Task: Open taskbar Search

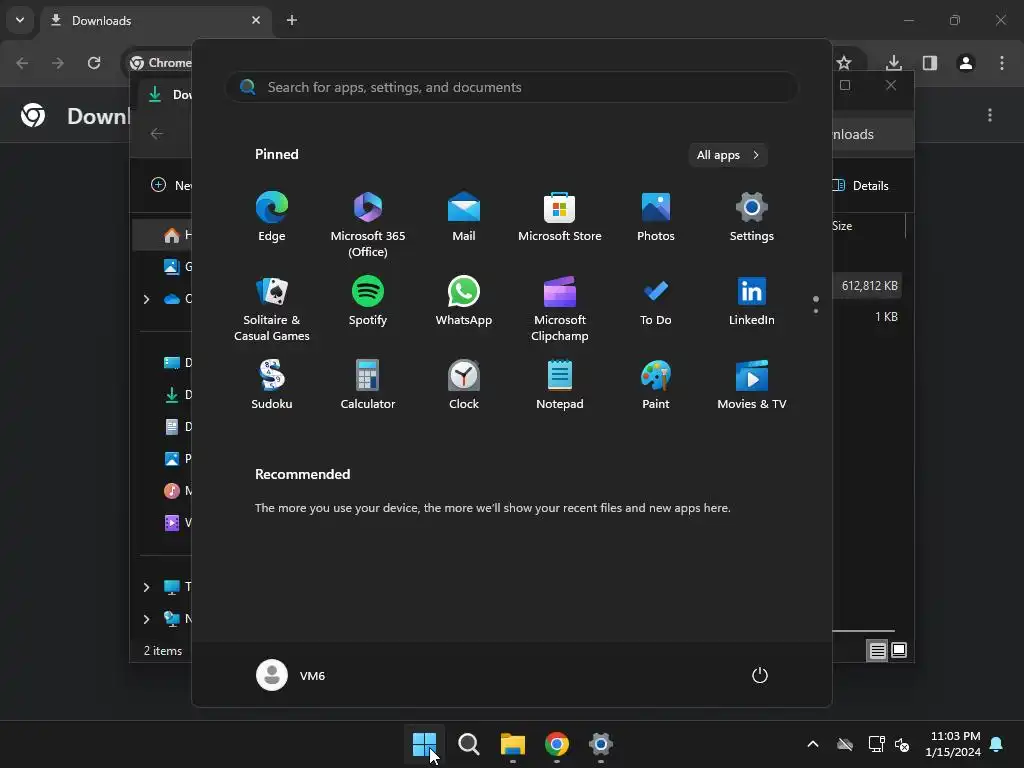Action: (468, 744)
